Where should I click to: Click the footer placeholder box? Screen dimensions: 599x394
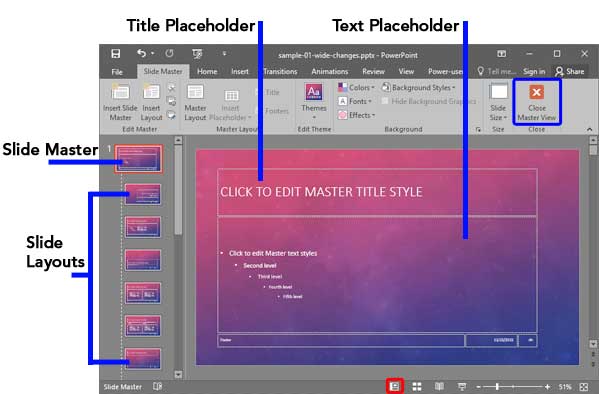click(341, 340)
